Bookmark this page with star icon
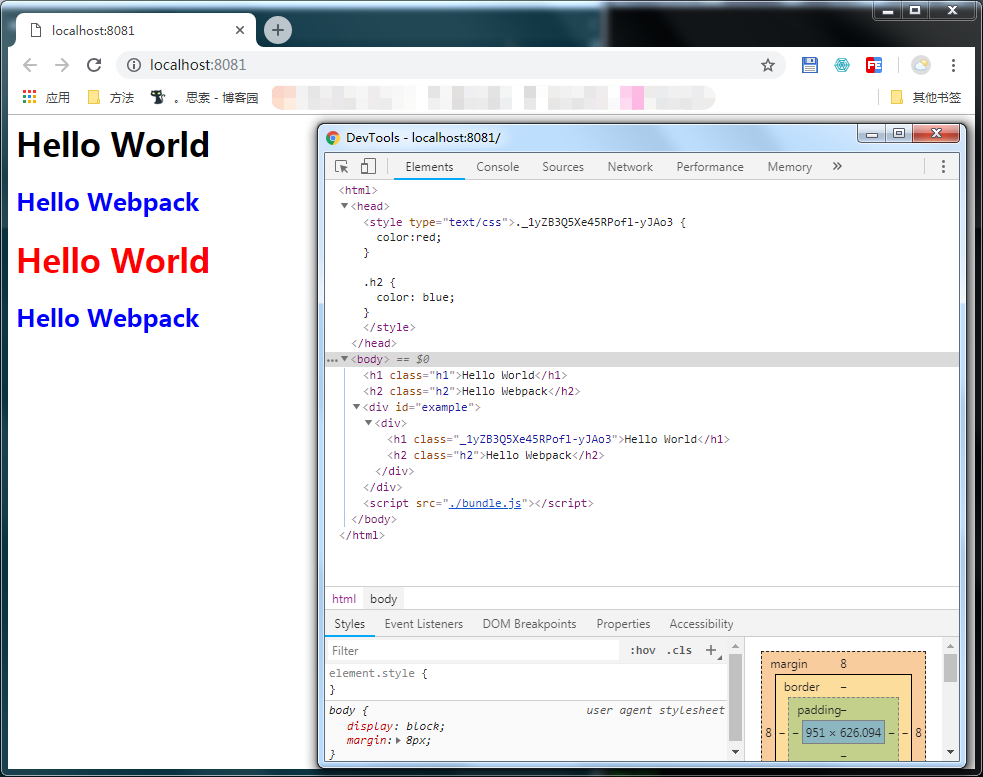This screenshot has height=777, width=983. tap(767, 65)
